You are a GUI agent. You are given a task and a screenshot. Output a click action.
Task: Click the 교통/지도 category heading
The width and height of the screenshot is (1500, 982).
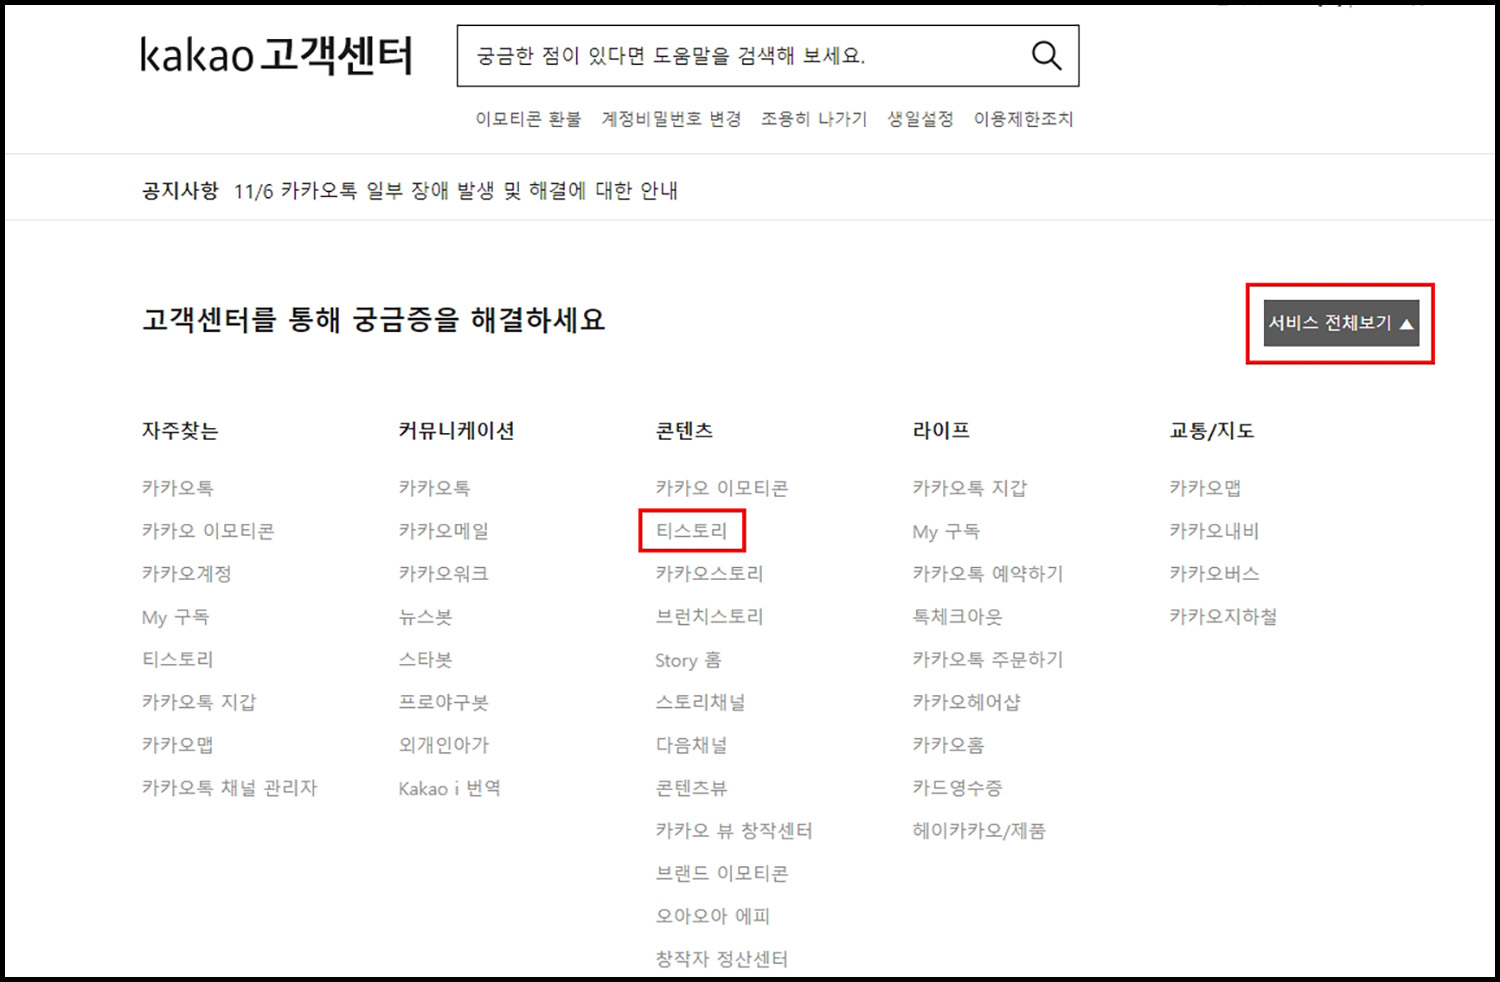[1212, 431]
